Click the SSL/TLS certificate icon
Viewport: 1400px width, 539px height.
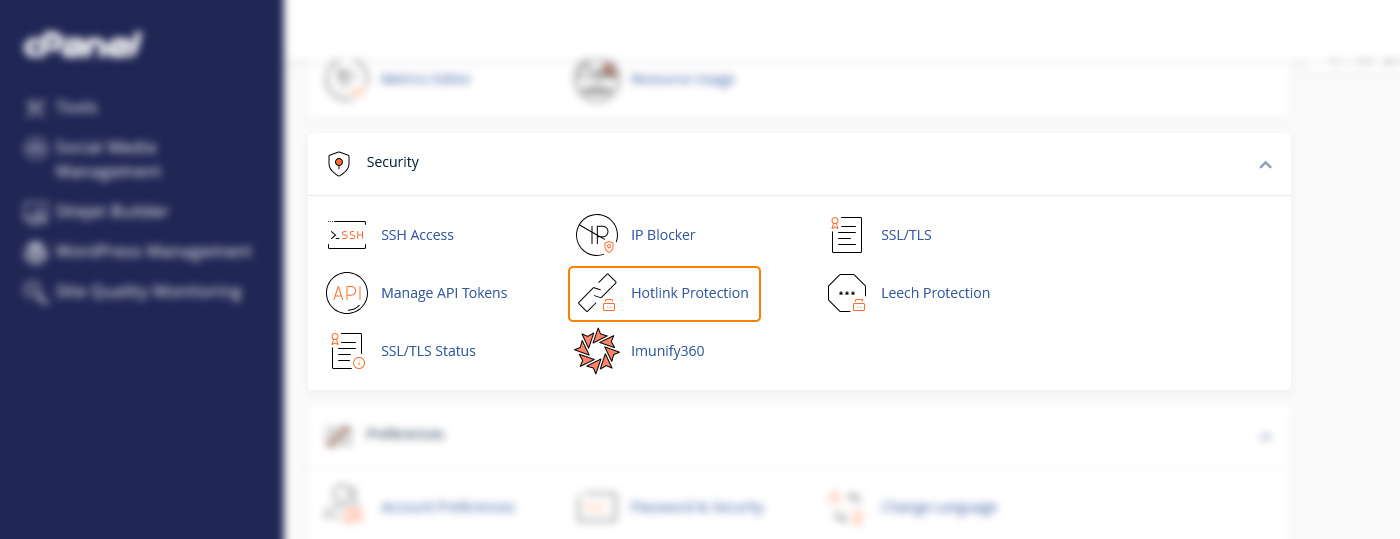(x=846, y=235)
